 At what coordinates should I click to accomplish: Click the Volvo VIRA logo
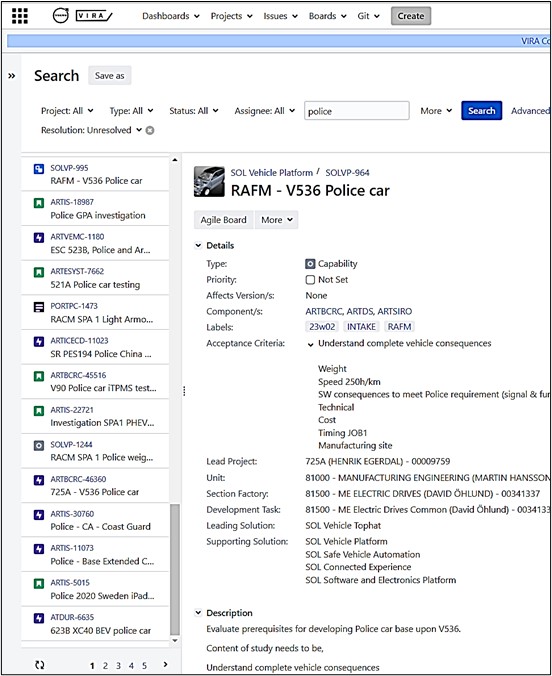point(82,16)
